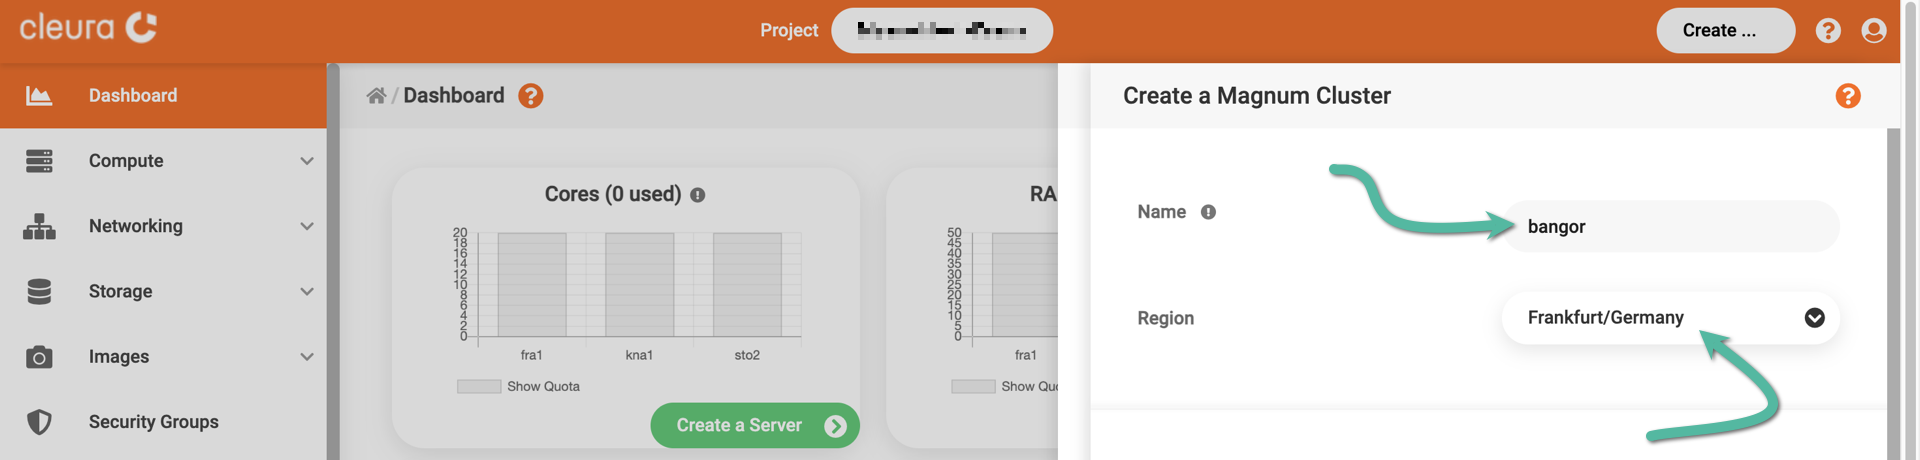
Task: Click the Name input field containing bangor
Action: [1669, 227]
